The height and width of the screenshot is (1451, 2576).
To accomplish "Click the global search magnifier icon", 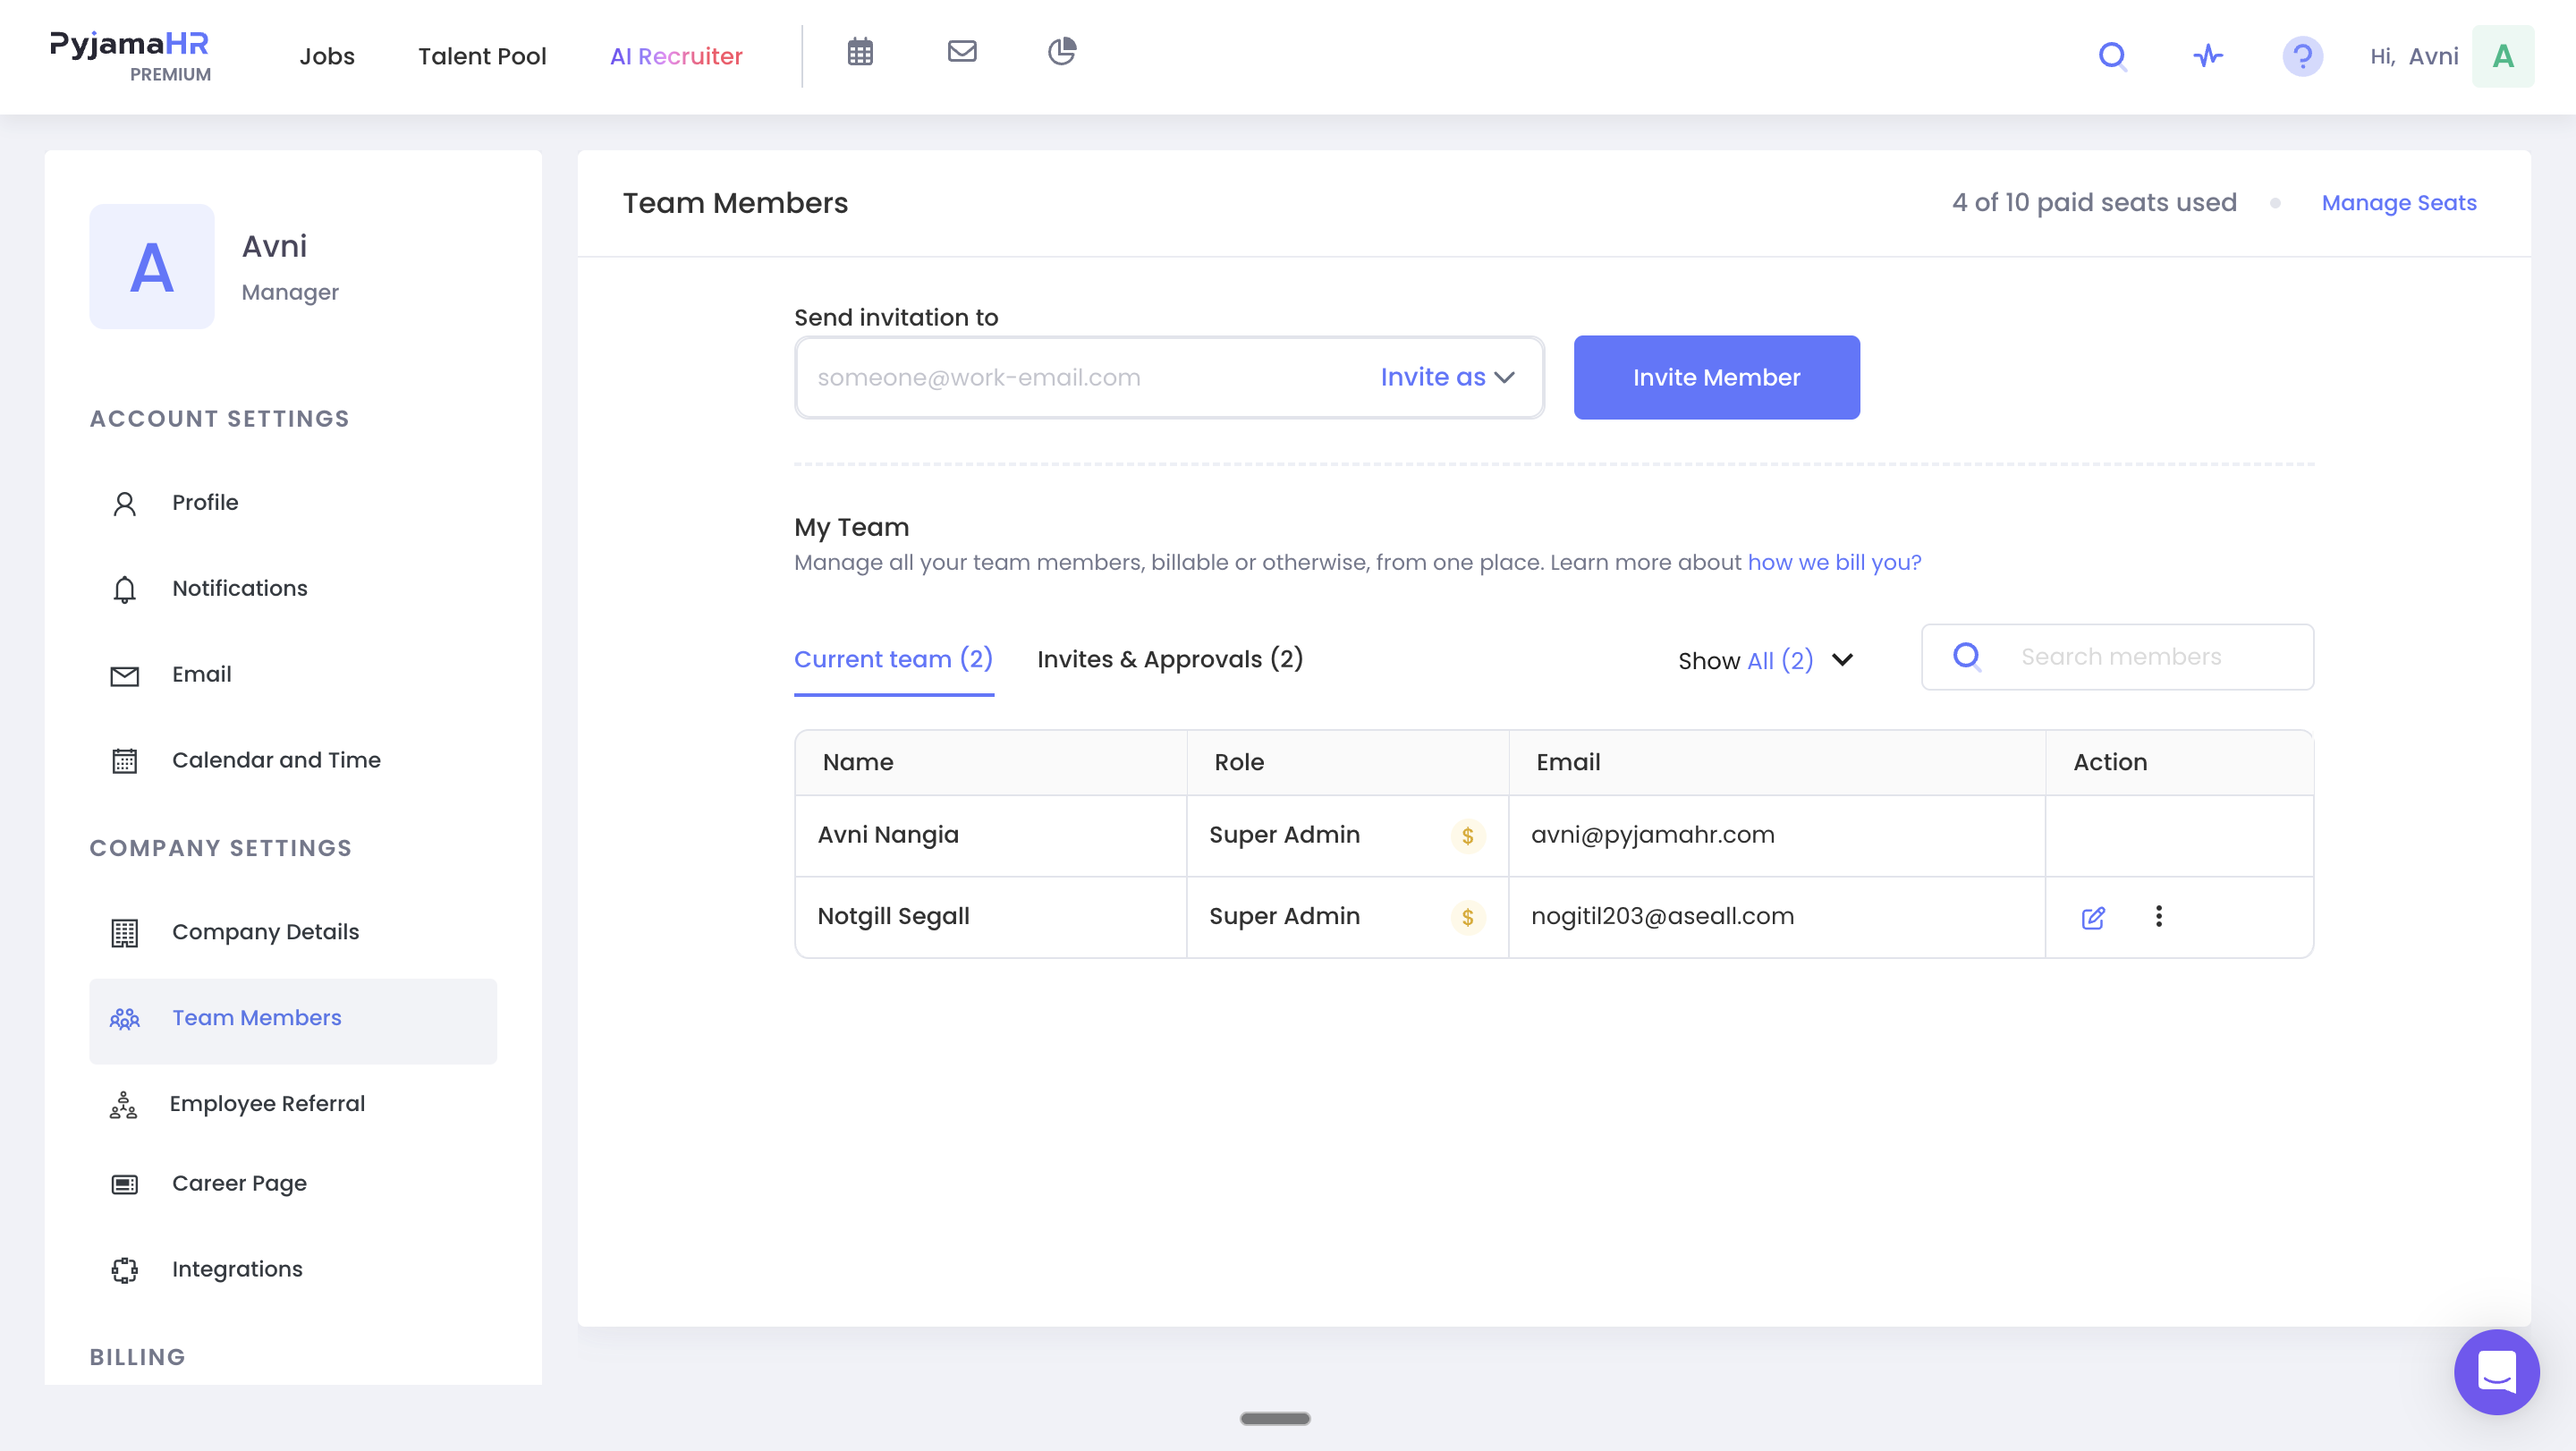I will click(2112, 56).
